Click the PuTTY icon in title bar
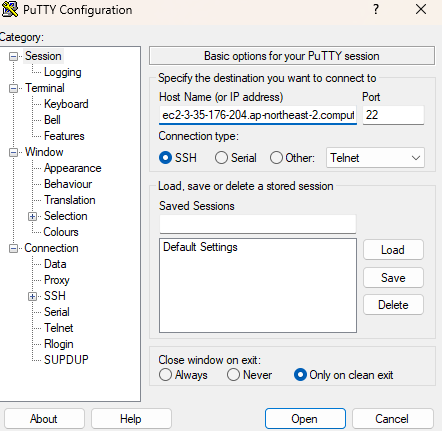The image size is (442, 431). click(x=10, y=10)
